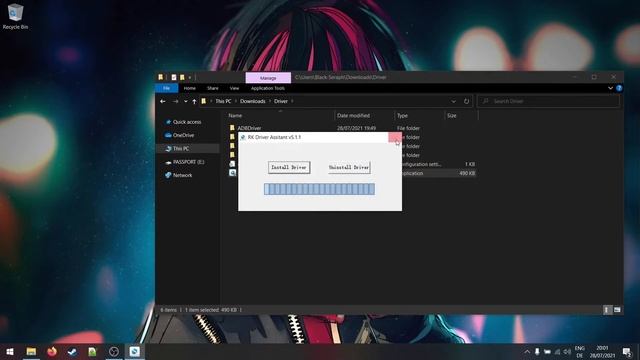Open the Windows Start menu
Viewport: 640px width, 360px height.
pos(10,351)
